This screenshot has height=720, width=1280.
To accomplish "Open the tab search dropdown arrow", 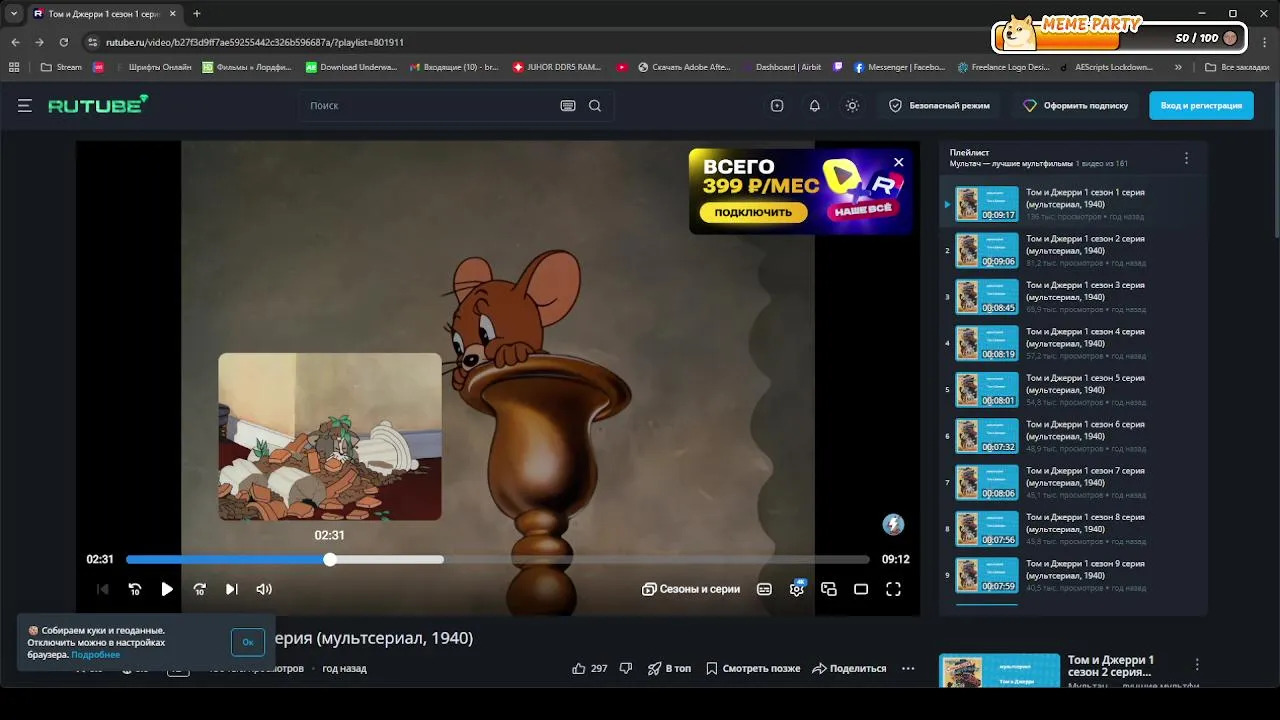I will [13, 14].
